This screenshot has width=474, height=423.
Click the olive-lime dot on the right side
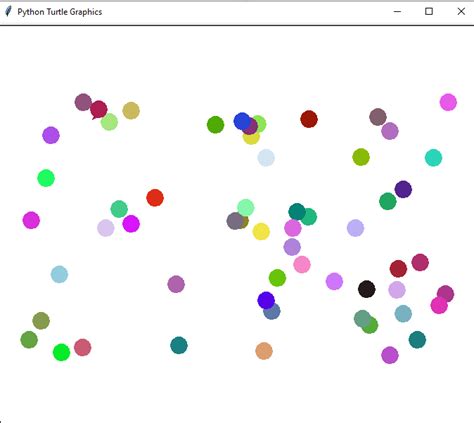(x=361, y=157)
